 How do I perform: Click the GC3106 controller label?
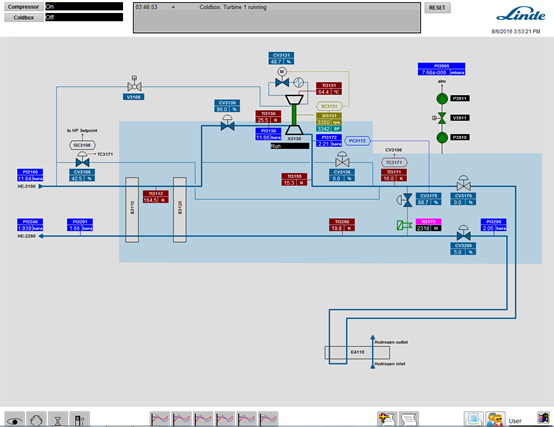pos(82,145)
